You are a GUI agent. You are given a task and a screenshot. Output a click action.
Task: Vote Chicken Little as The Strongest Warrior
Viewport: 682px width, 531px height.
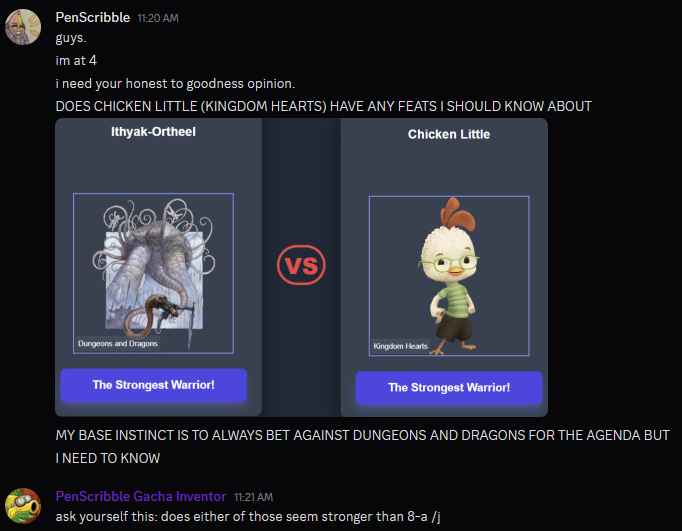(x=449, y=387)
